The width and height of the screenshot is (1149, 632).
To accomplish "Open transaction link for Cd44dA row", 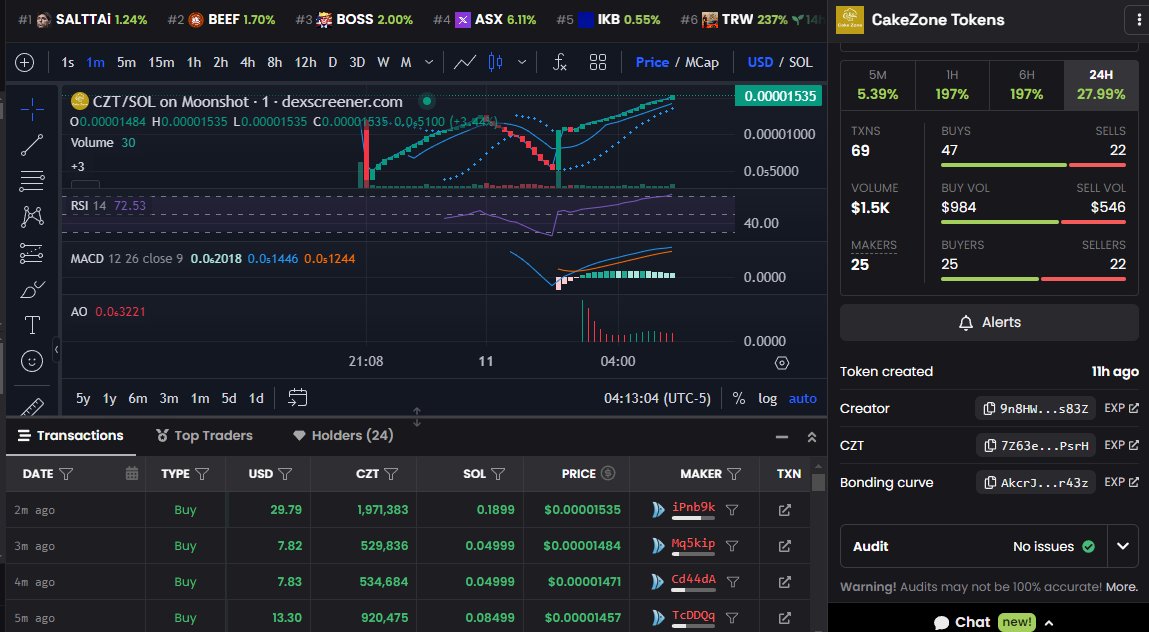I will [x=785, y=581].
